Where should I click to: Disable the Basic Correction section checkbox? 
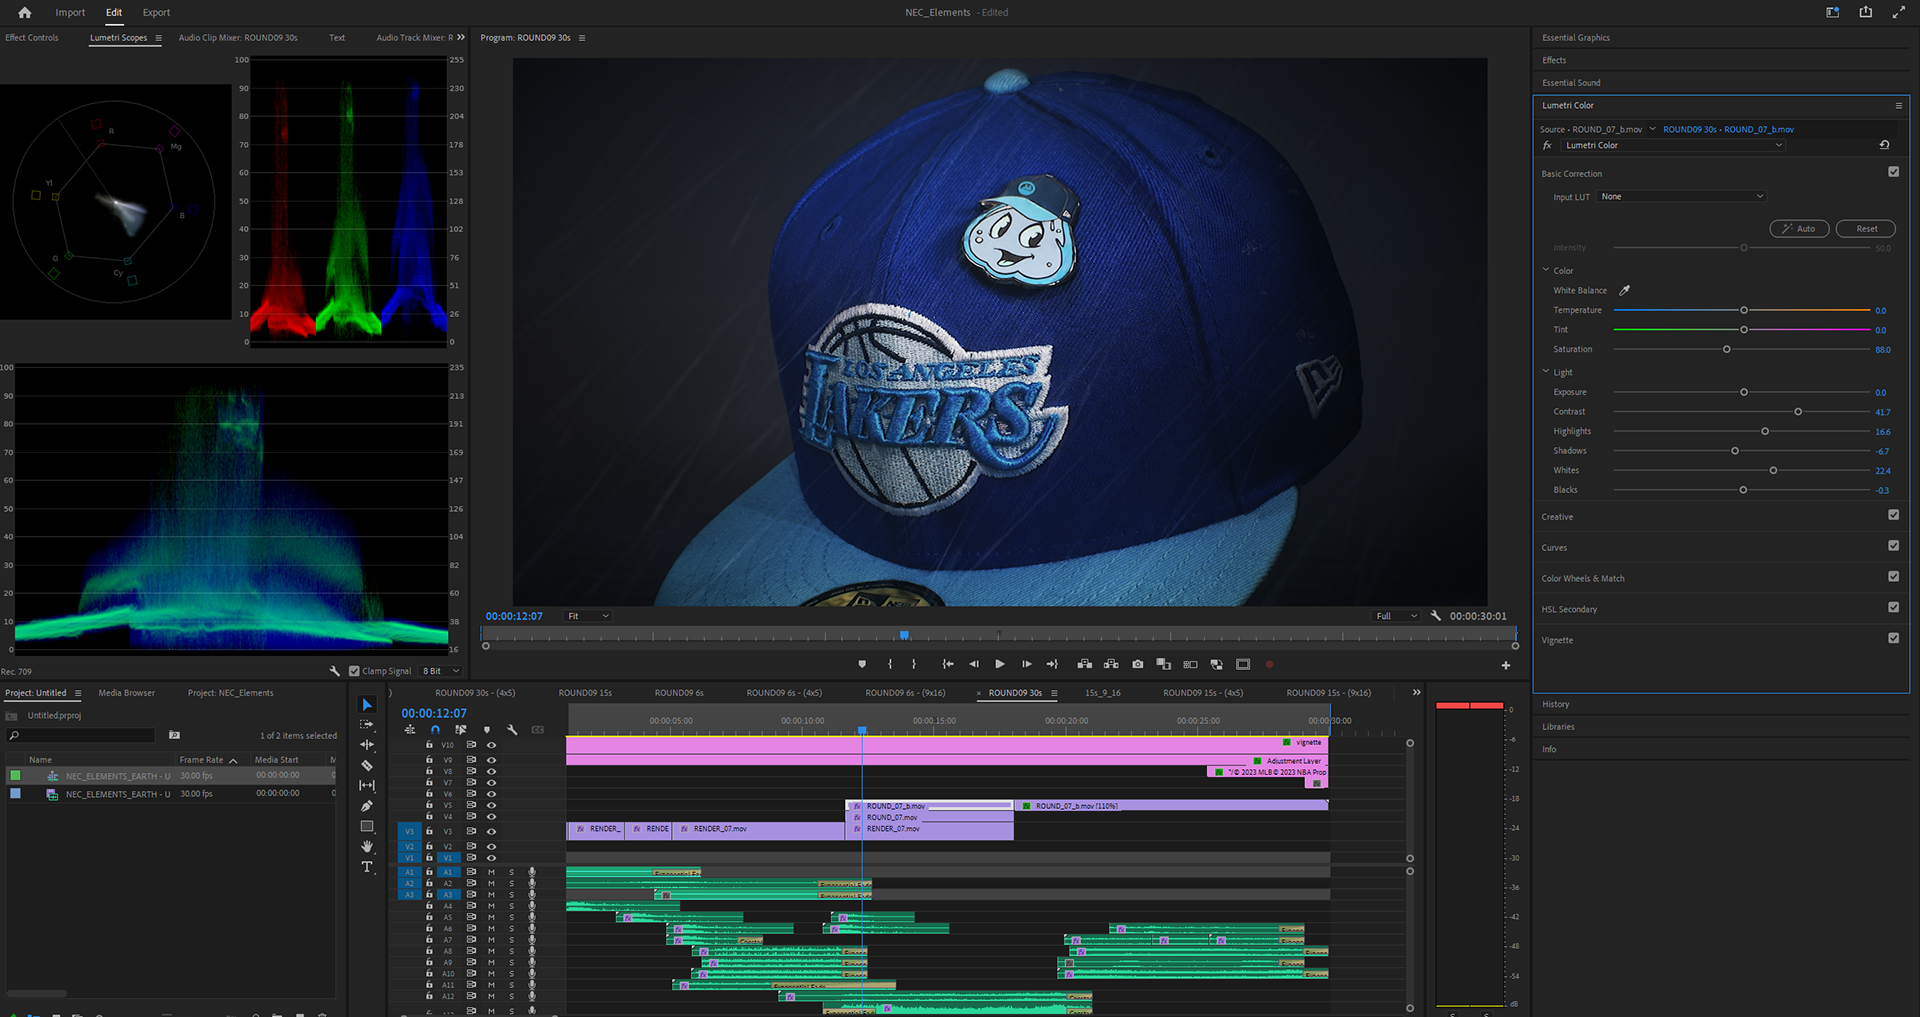point(1893,172)
